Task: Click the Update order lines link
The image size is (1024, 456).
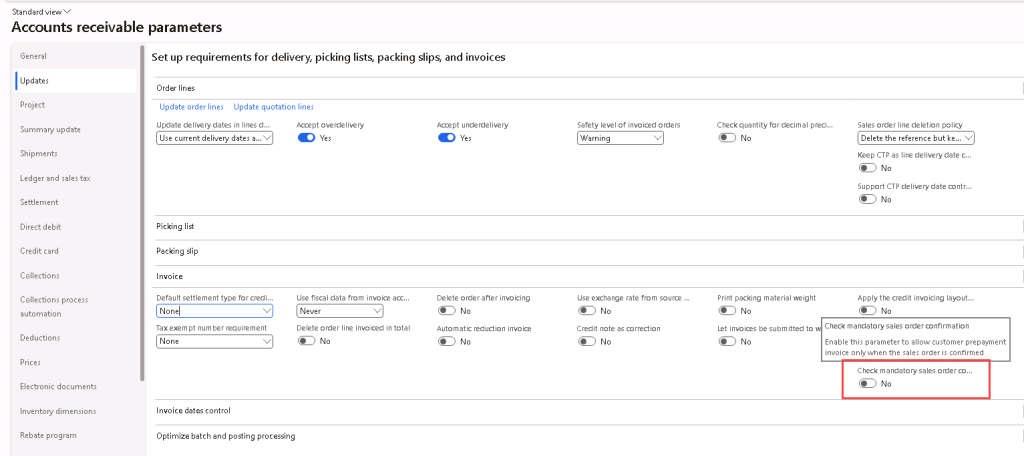Action: point(192,107)
